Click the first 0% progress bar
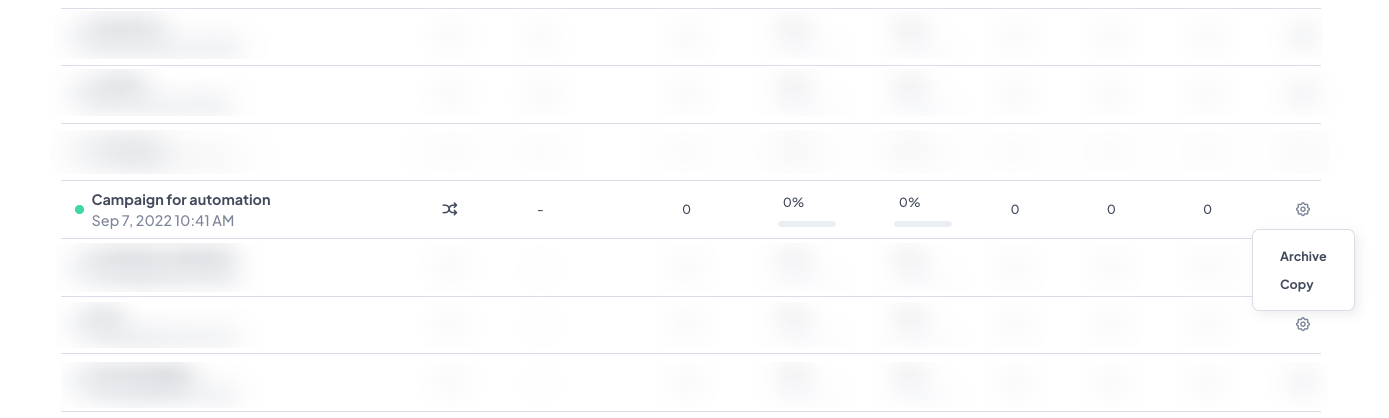Image resolution: width=1389 pixels, height=418 pixels. (x=807, y=224)
